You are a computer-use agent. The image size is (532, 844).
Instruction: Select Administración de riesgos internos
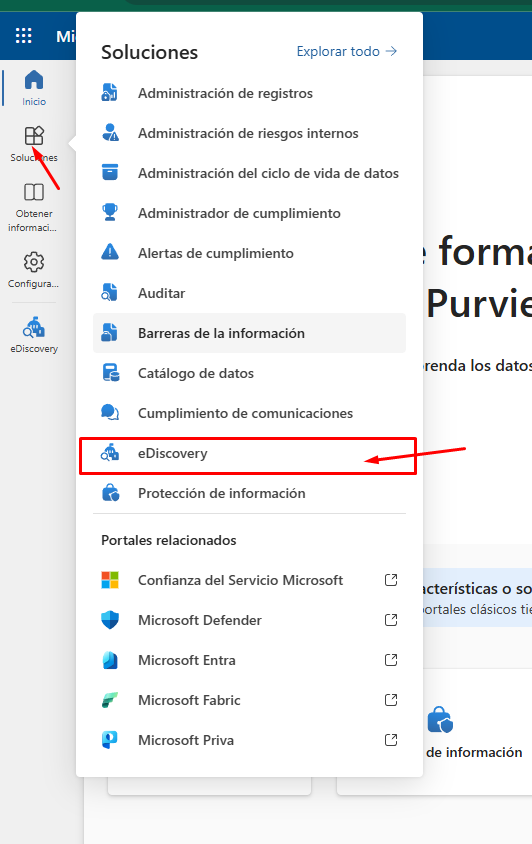tap(249, 133)
